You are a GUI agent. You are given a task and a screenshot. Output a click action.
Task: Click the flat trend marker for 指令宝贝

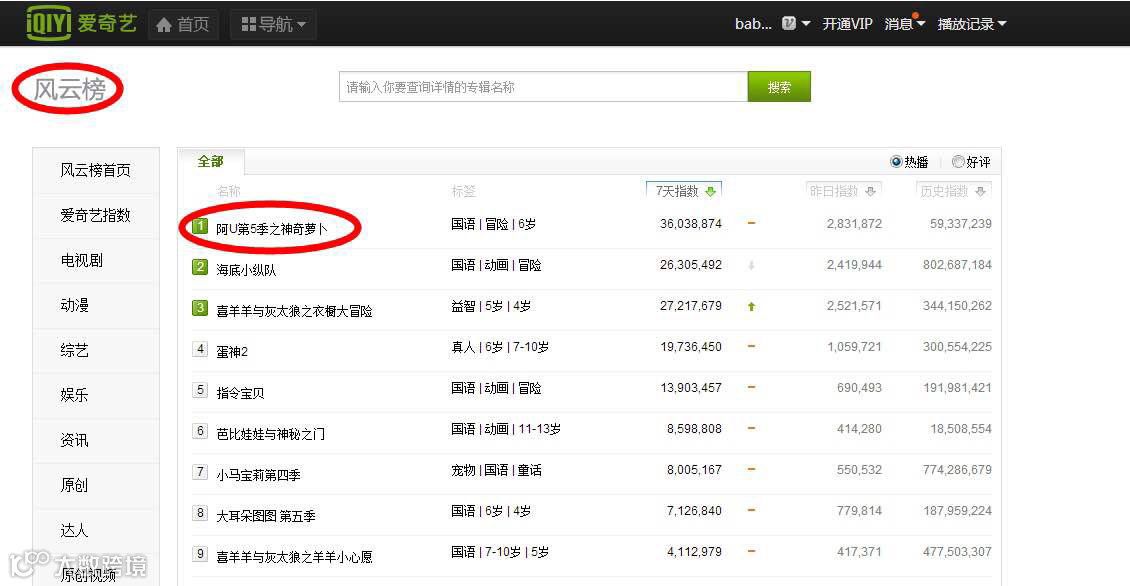pyautogui.click(x=751, y=388)
